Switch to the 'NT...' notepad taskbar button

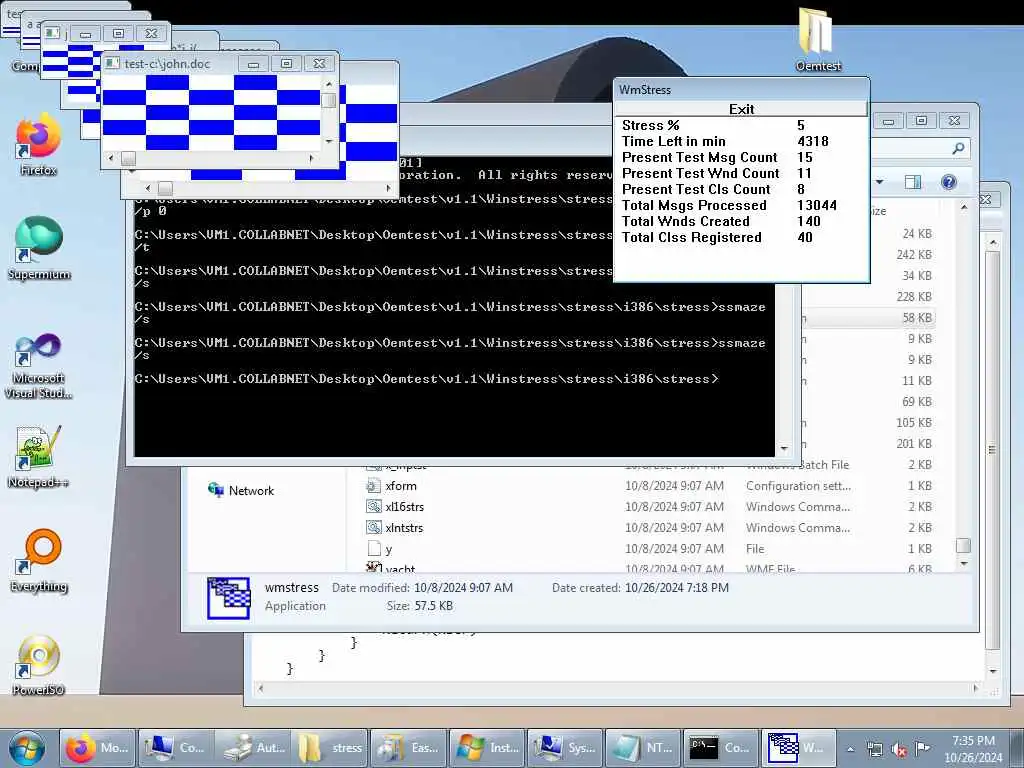click(x=641, y=748)
